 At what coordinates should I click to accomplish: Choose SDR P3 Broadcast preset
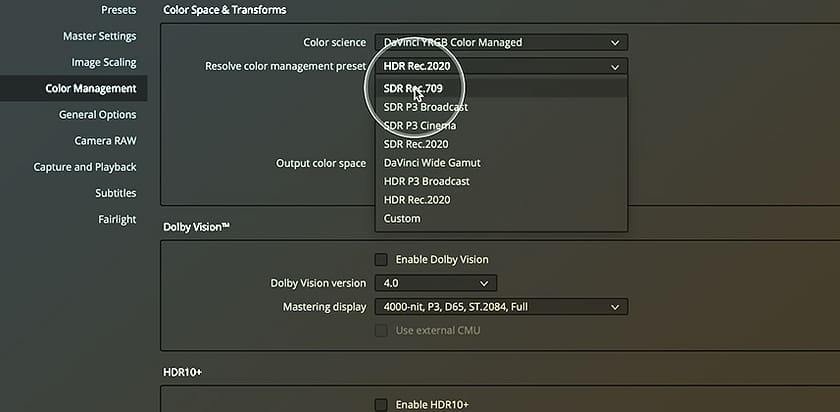(501, 107)
